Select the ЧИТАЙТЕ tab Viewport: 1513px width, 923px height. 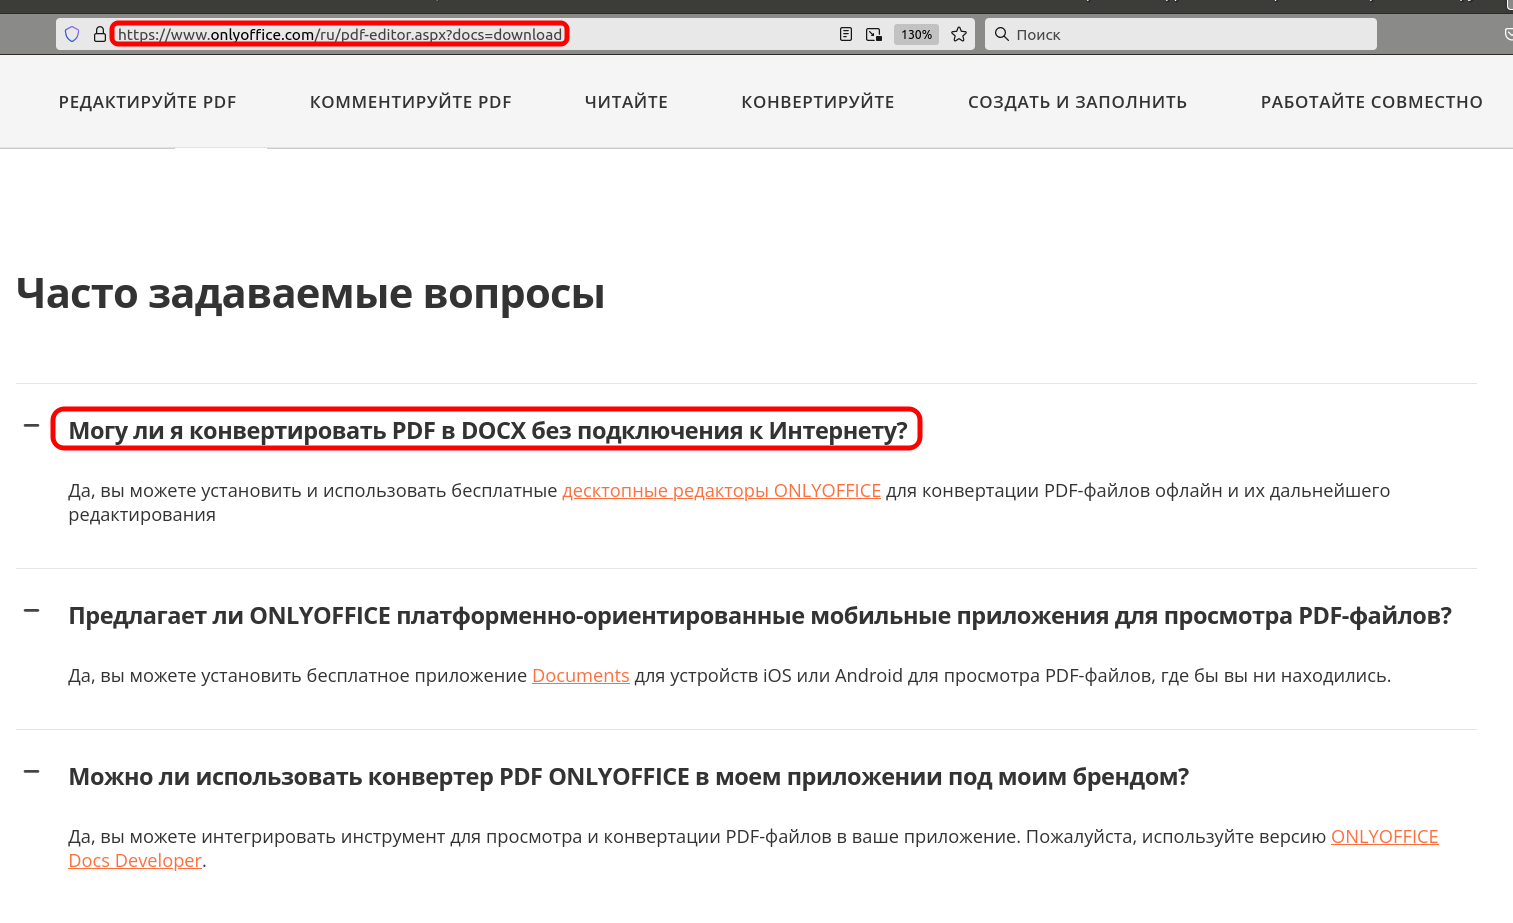click(626, 102)
